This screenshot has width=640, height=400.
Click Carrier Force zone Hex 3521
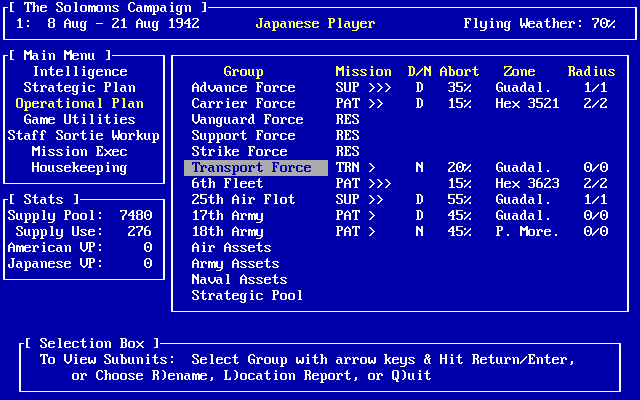tap(527, 103)
